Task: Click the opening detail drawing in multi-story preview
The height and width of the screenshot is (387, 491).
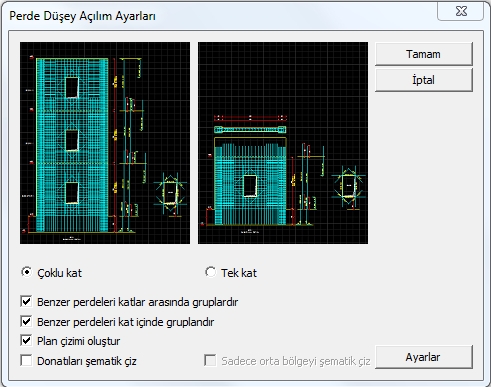Action: (x=170, y=193)
